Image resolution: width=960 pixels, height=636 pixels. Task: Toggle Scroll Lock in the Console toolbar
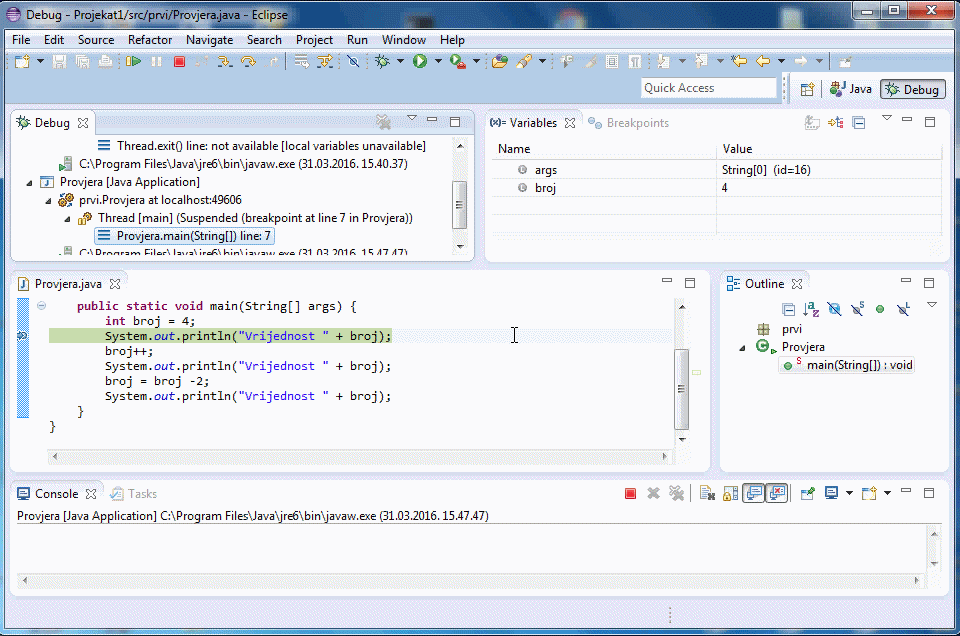[x=729, y=493]
